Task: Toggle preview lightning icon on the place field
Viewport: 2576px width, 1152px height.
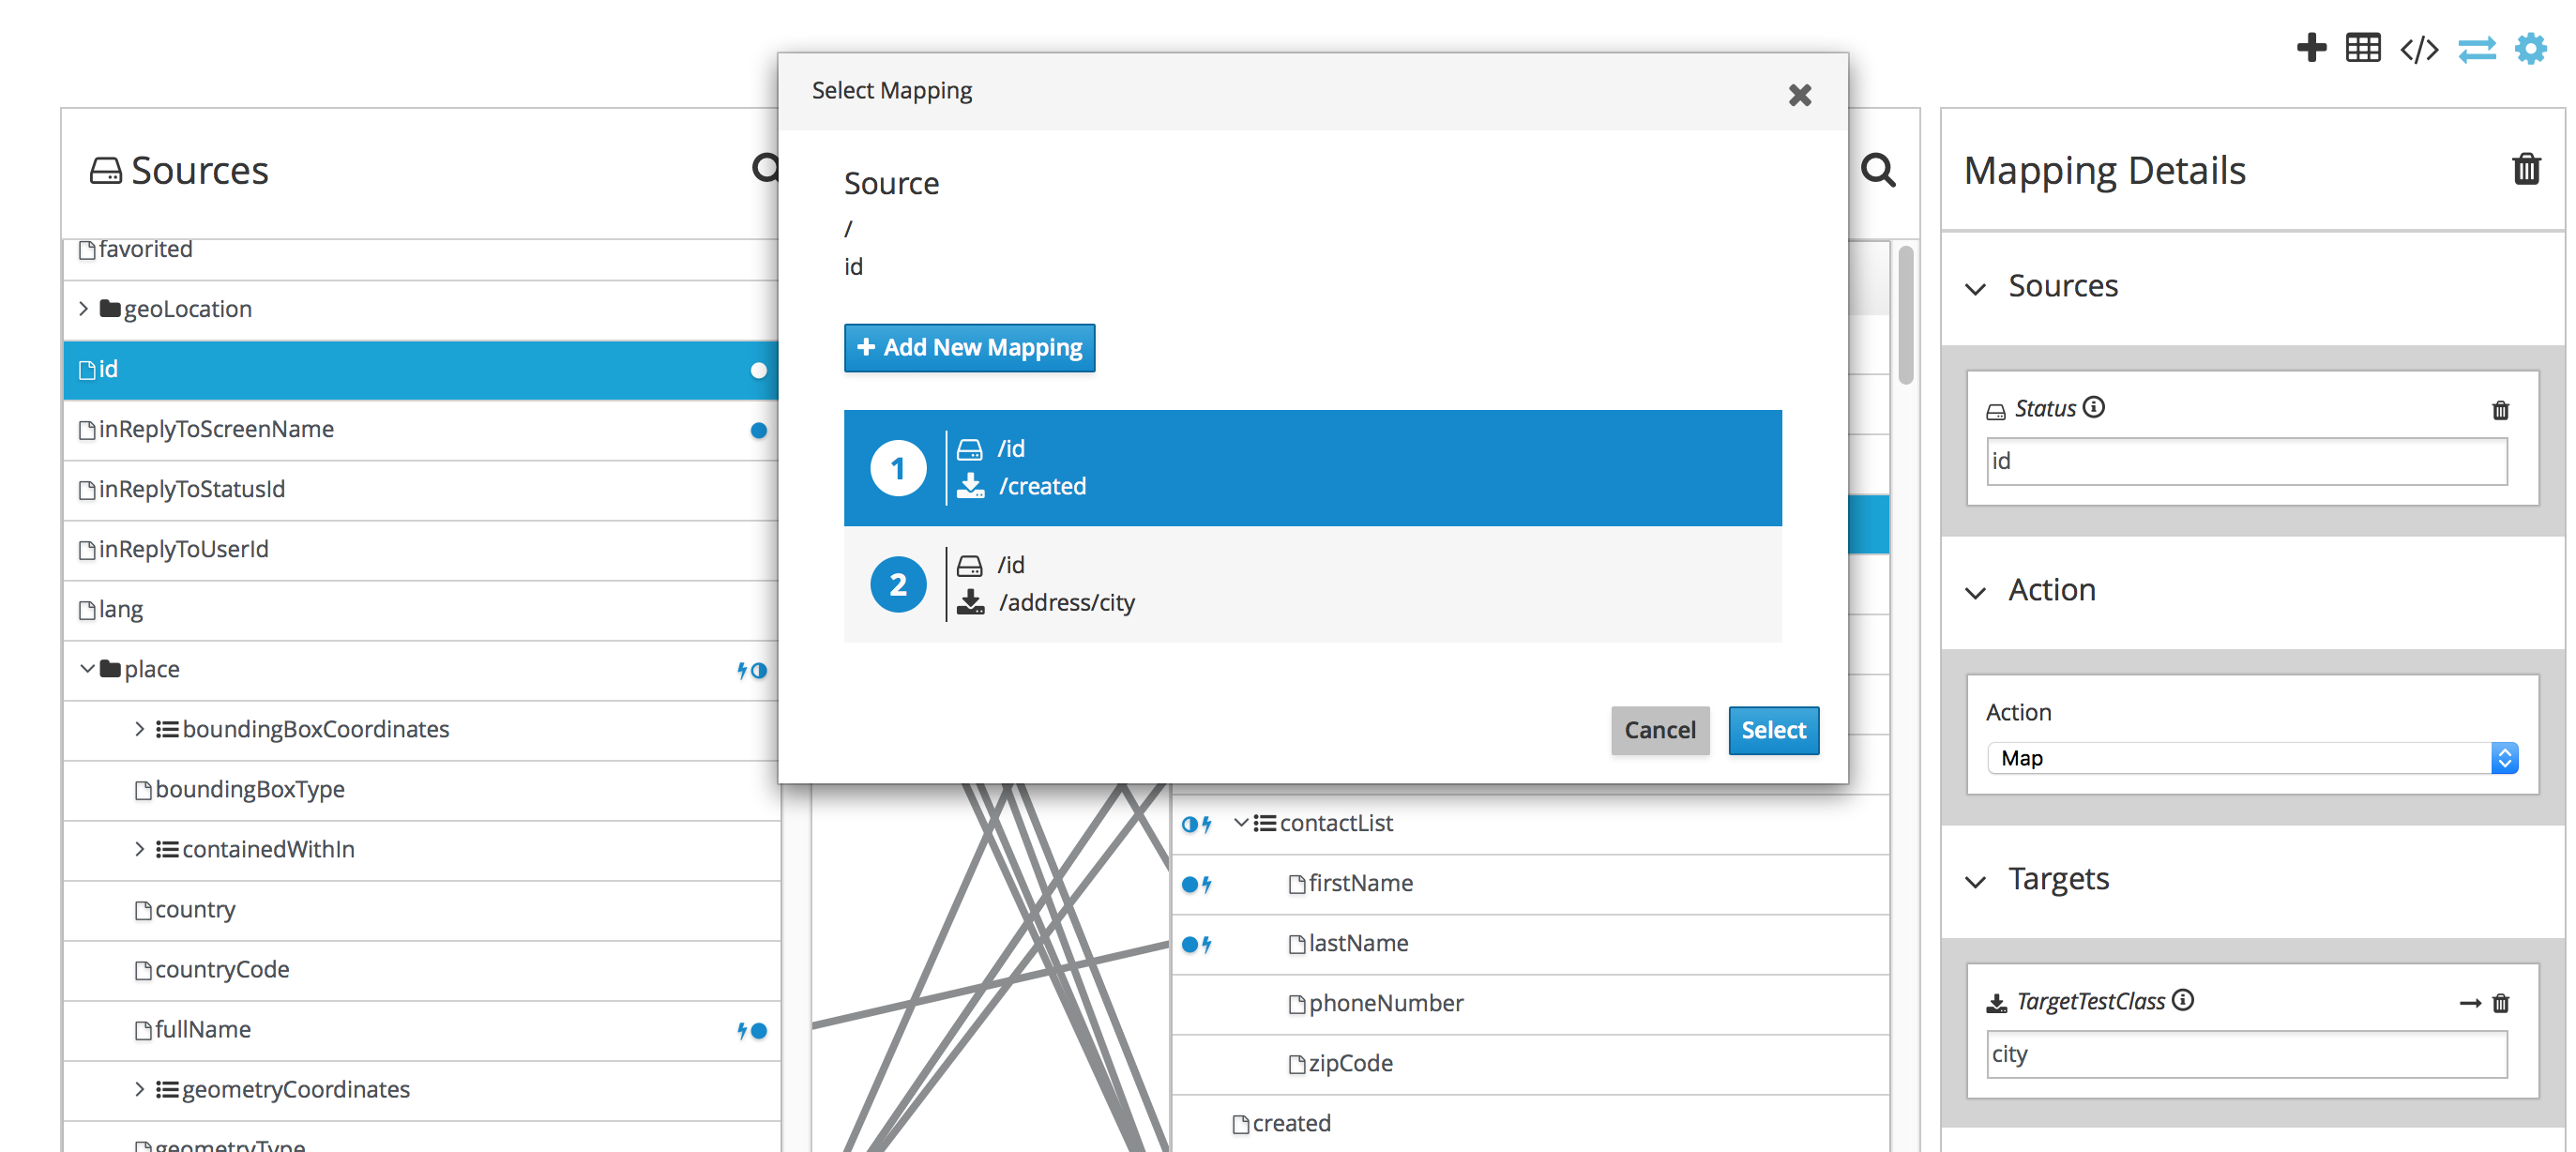Action: coord(744,671)
